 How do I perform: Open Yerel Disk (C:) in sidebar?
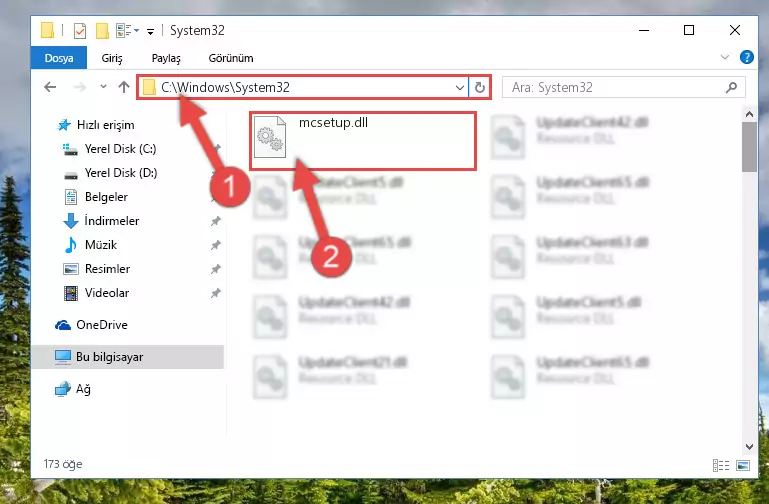[120, 149]
